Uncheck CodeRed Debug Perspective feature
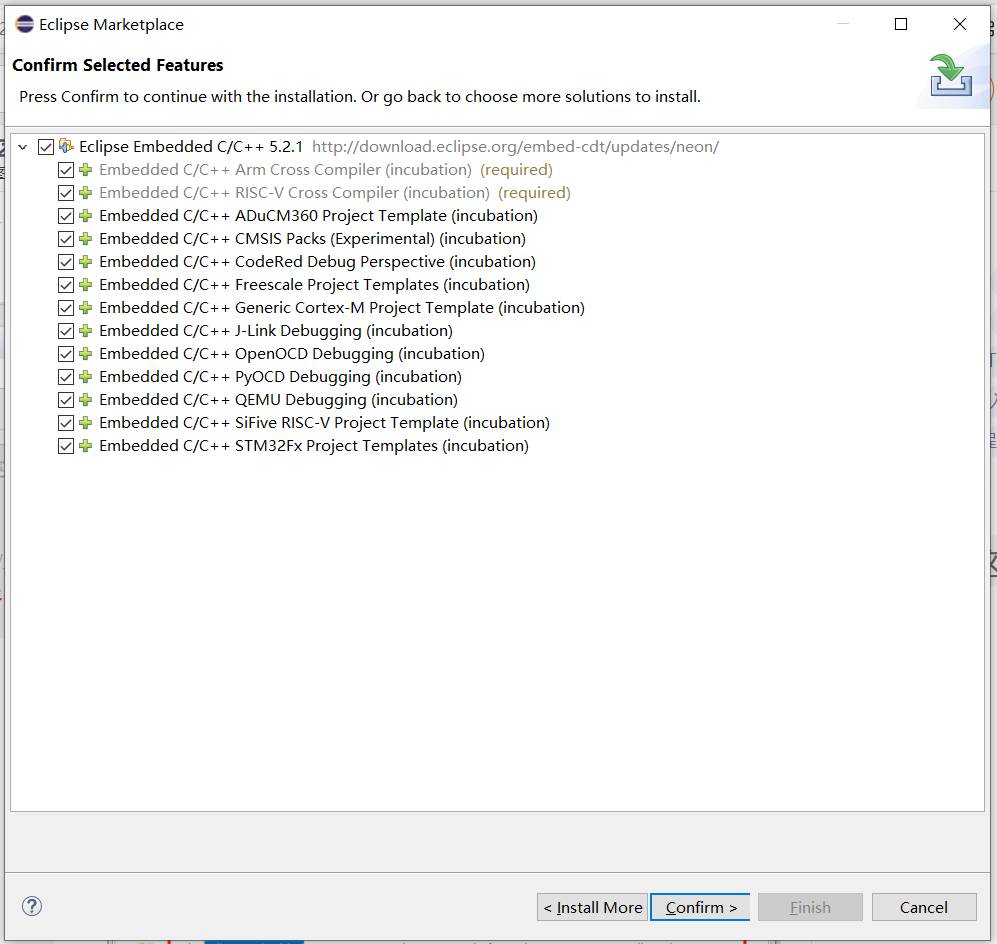 click(x=65, y=262)
